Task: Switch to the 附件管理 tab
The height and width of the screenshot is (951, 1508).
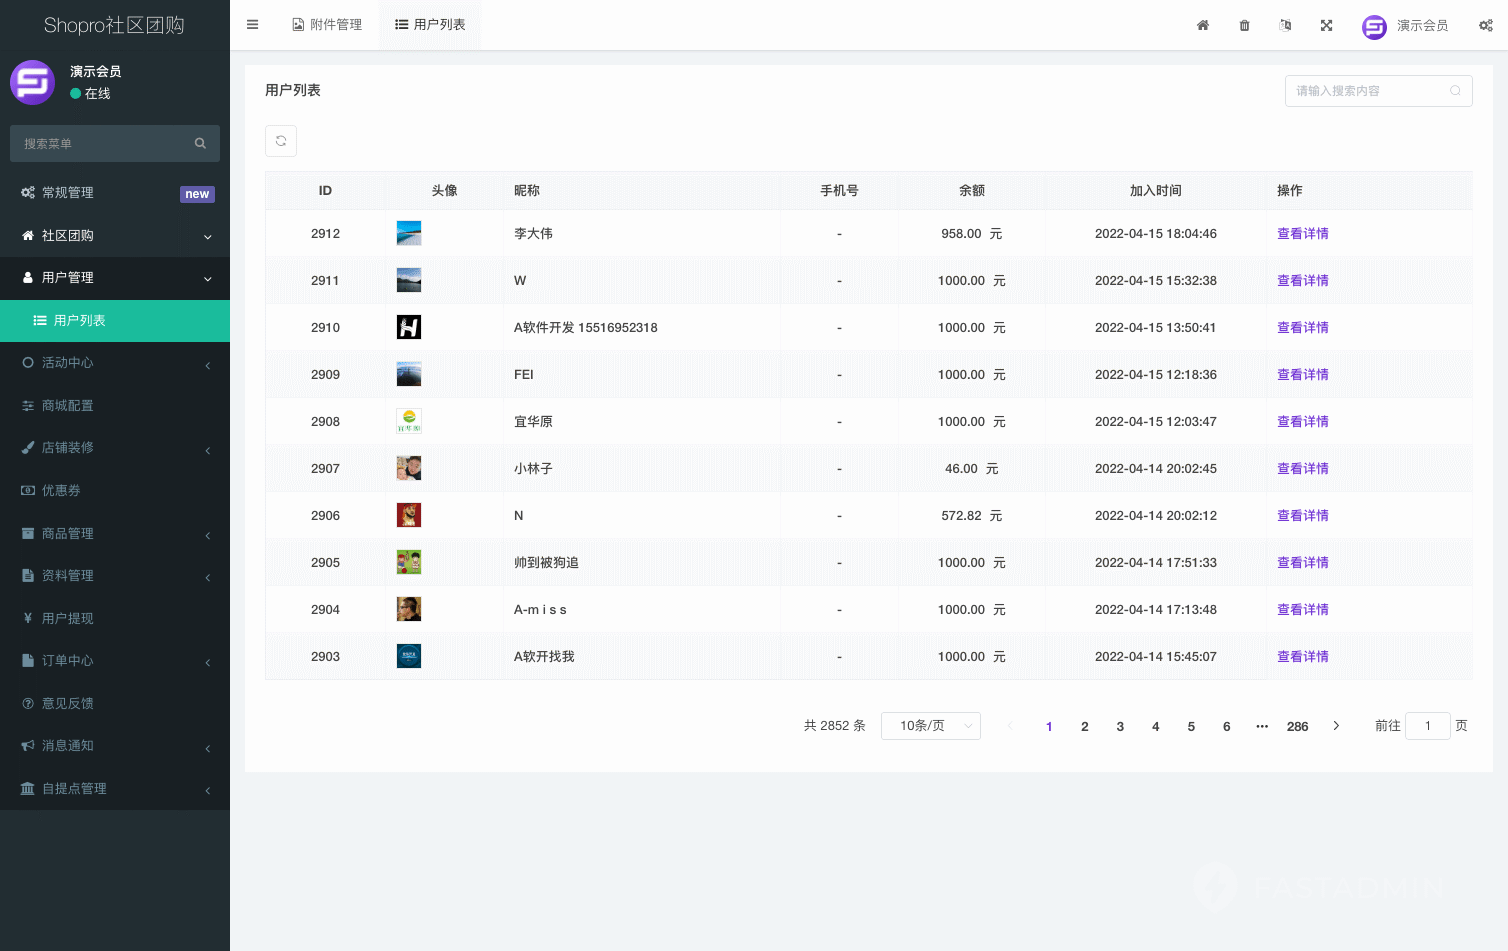Action: click(x=327, y=25)
